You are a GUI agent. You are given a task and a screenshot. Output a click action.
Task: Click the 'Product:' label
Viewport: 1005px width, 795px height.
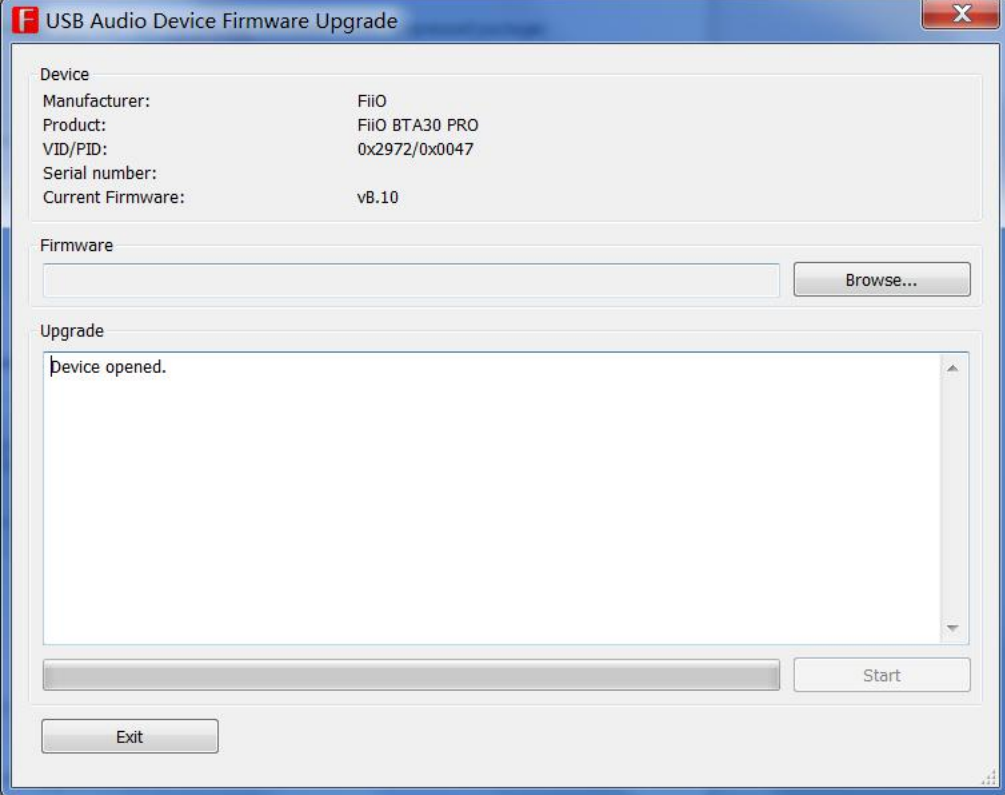(74, 125)
